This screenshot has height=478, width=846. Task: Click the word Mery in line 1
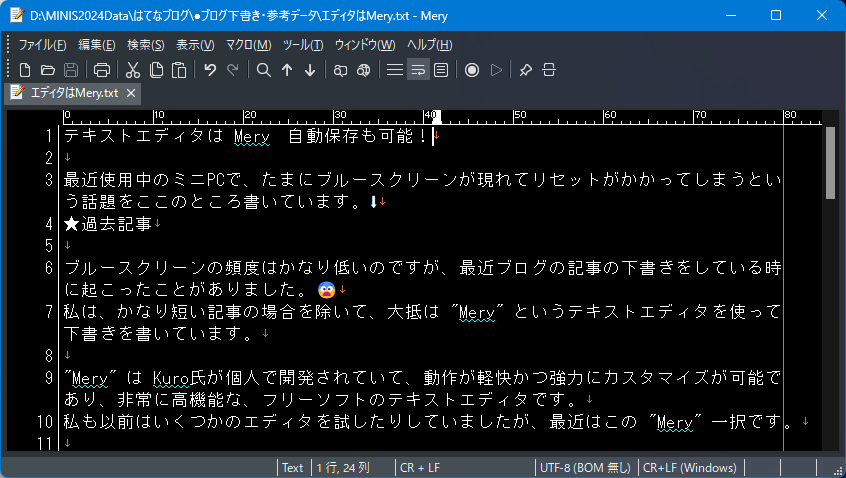pos(252,136)
